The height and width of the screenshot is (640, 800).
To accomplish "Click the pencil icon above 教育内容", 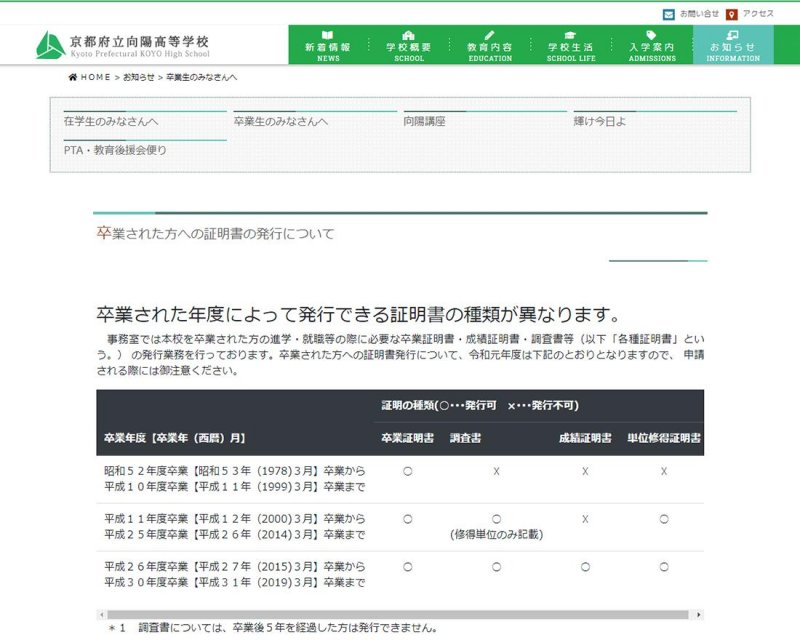I will (x=489, y=35).
